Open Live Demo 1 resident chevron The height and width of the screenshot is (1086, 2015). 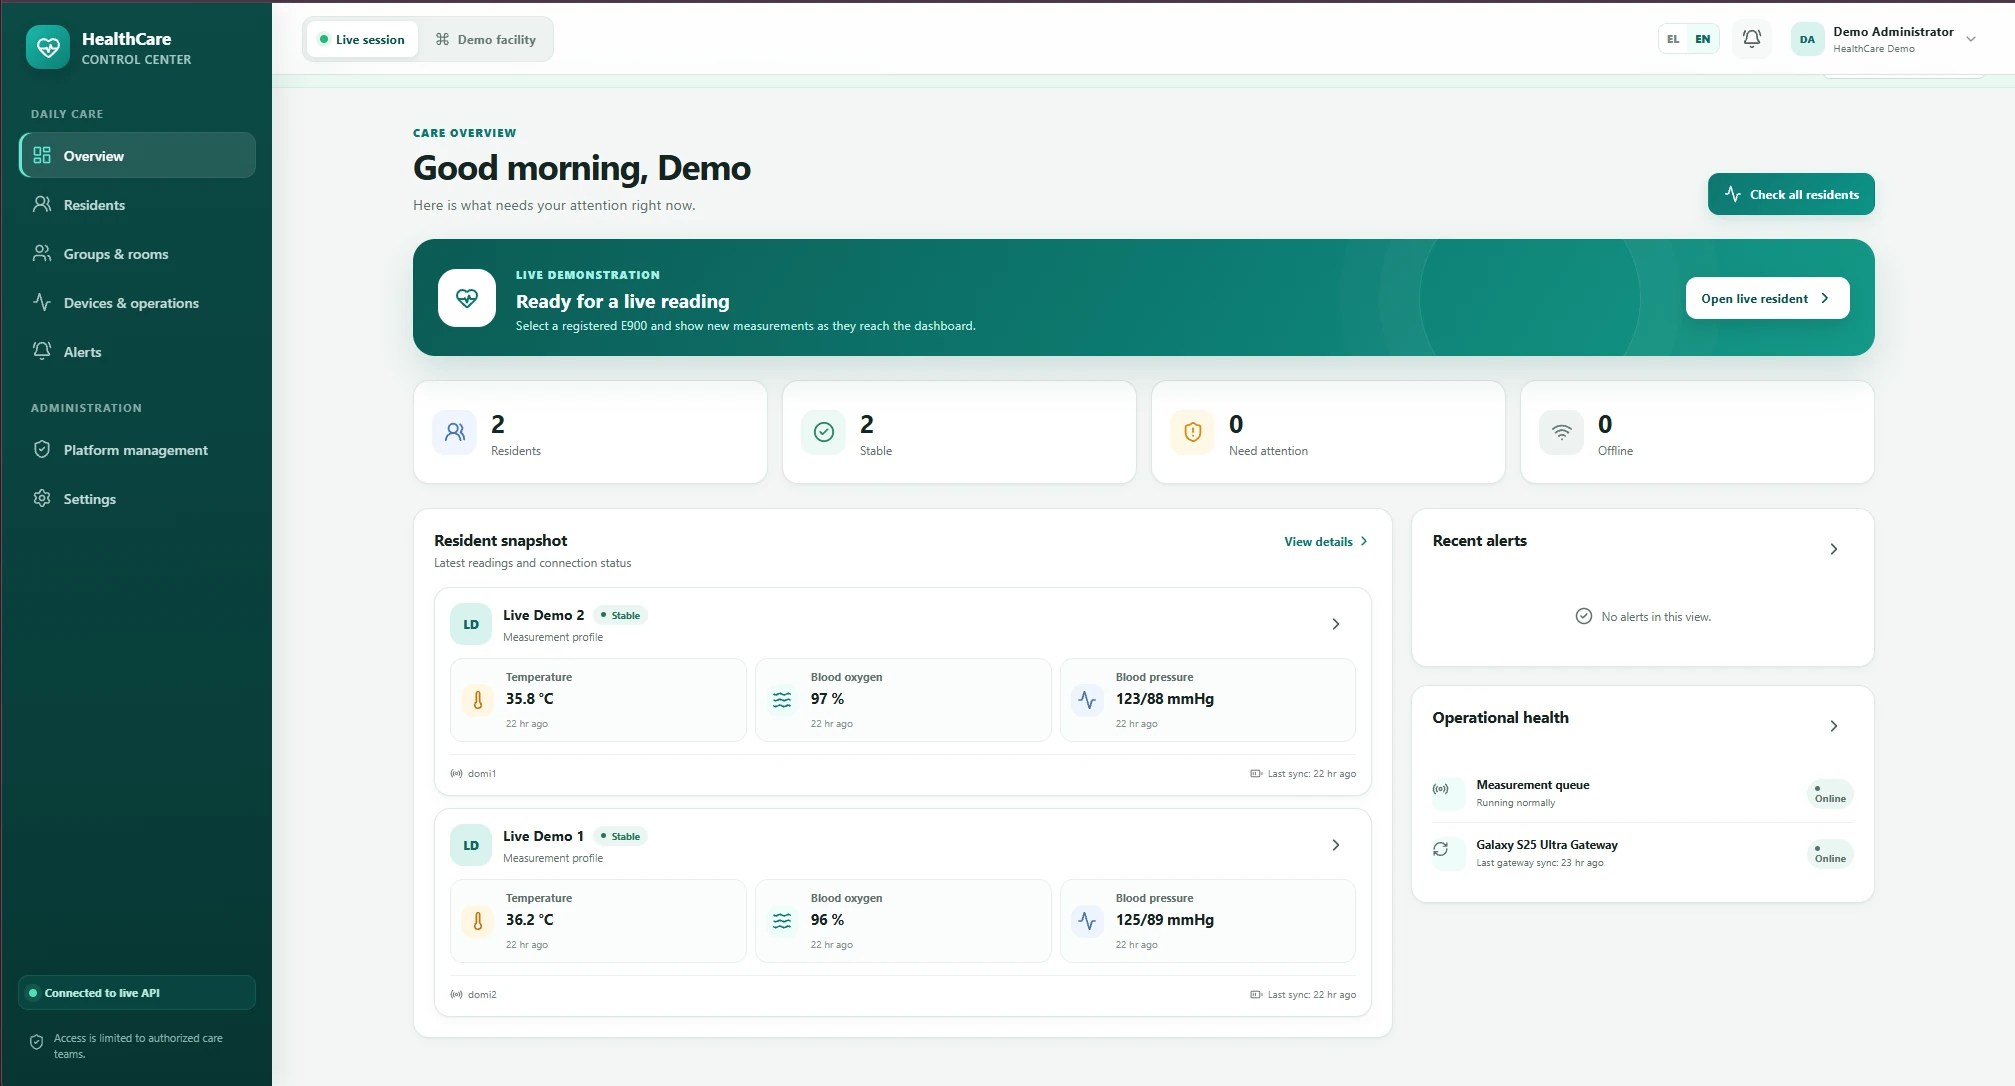pyautogui.click(x=1336, y=845)
